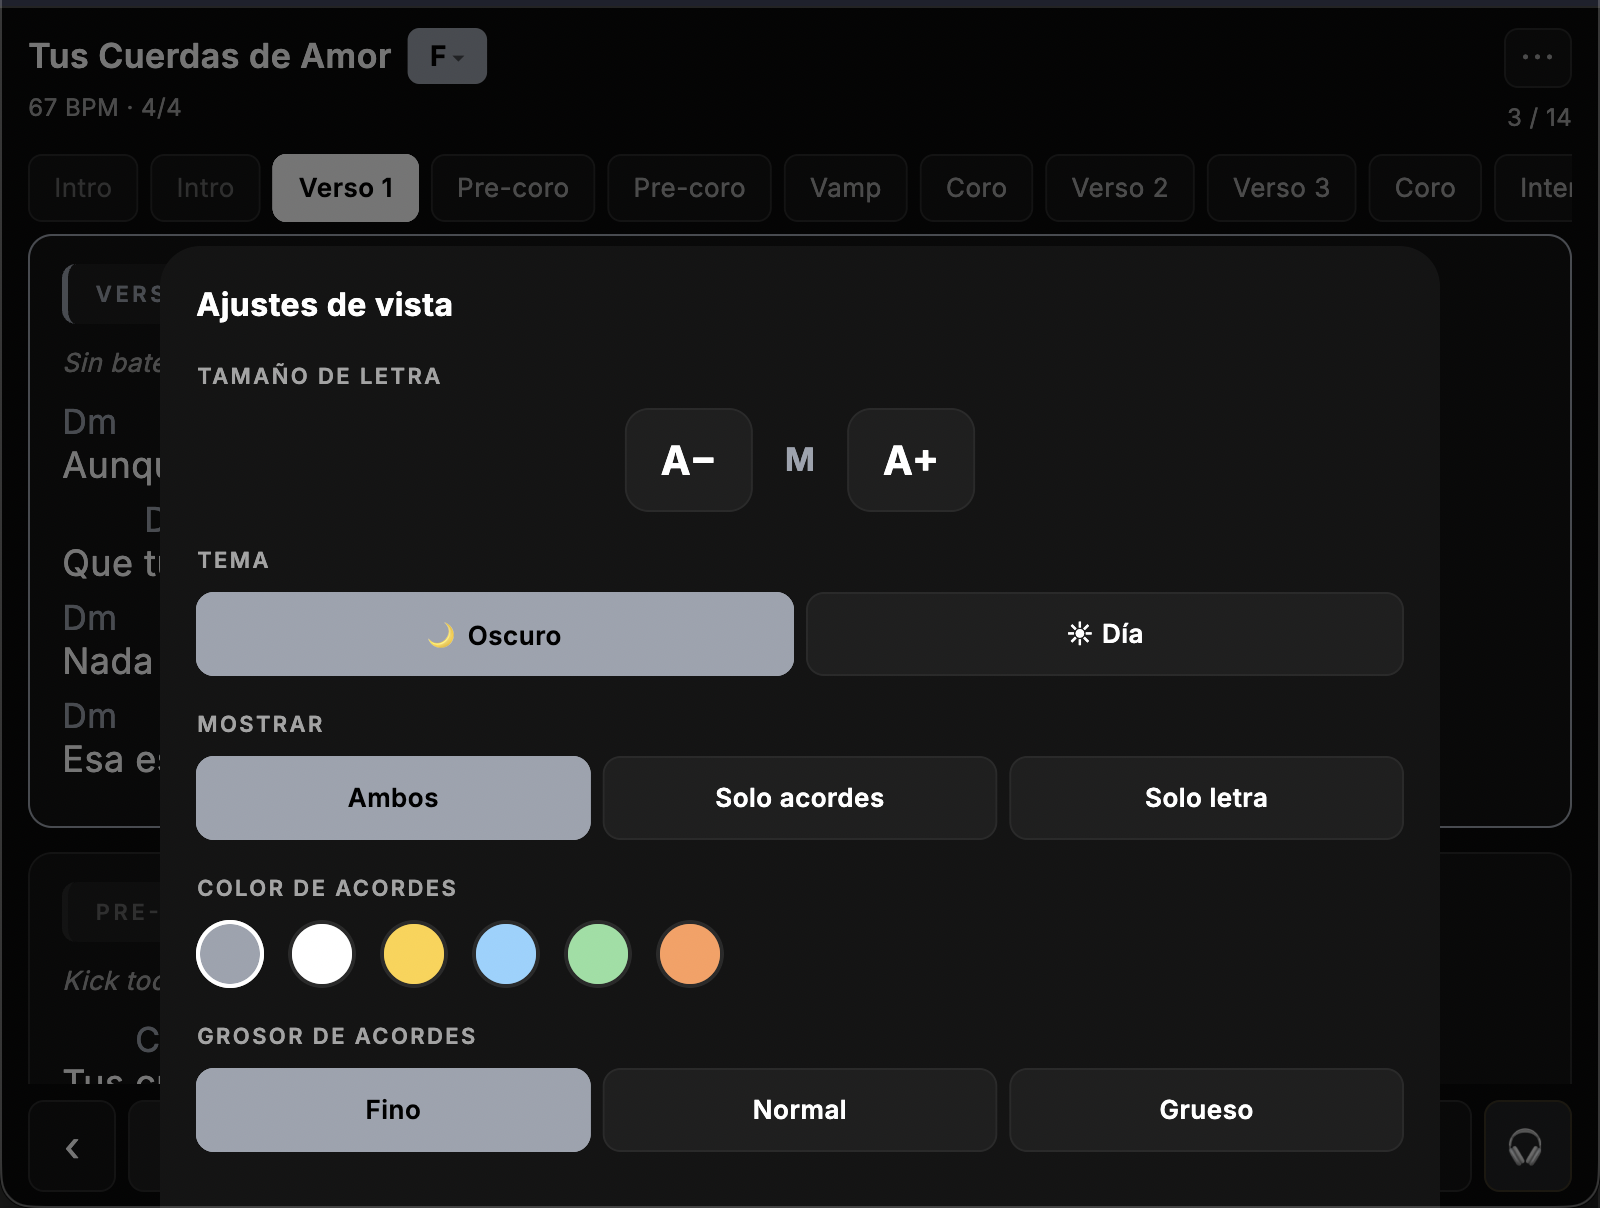Go back with the left chevron button
This screenshot has width=1600, height=1208.
pos(72,1146)
